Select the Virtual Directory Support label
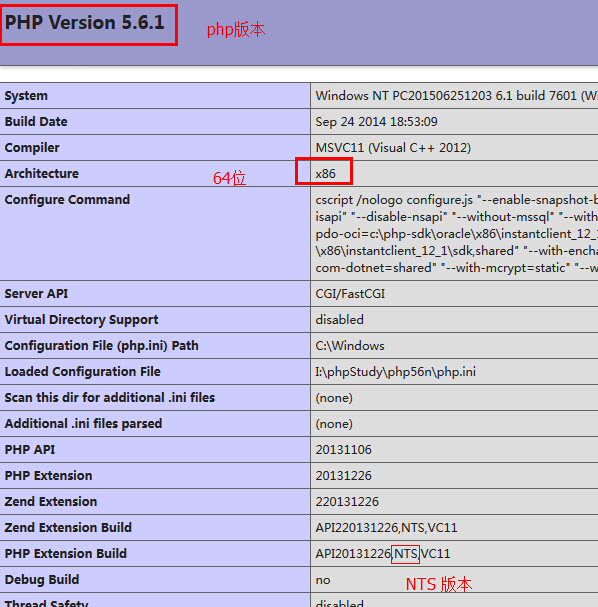The width and height of the screenshot is (598, 607). click(81, 320)
